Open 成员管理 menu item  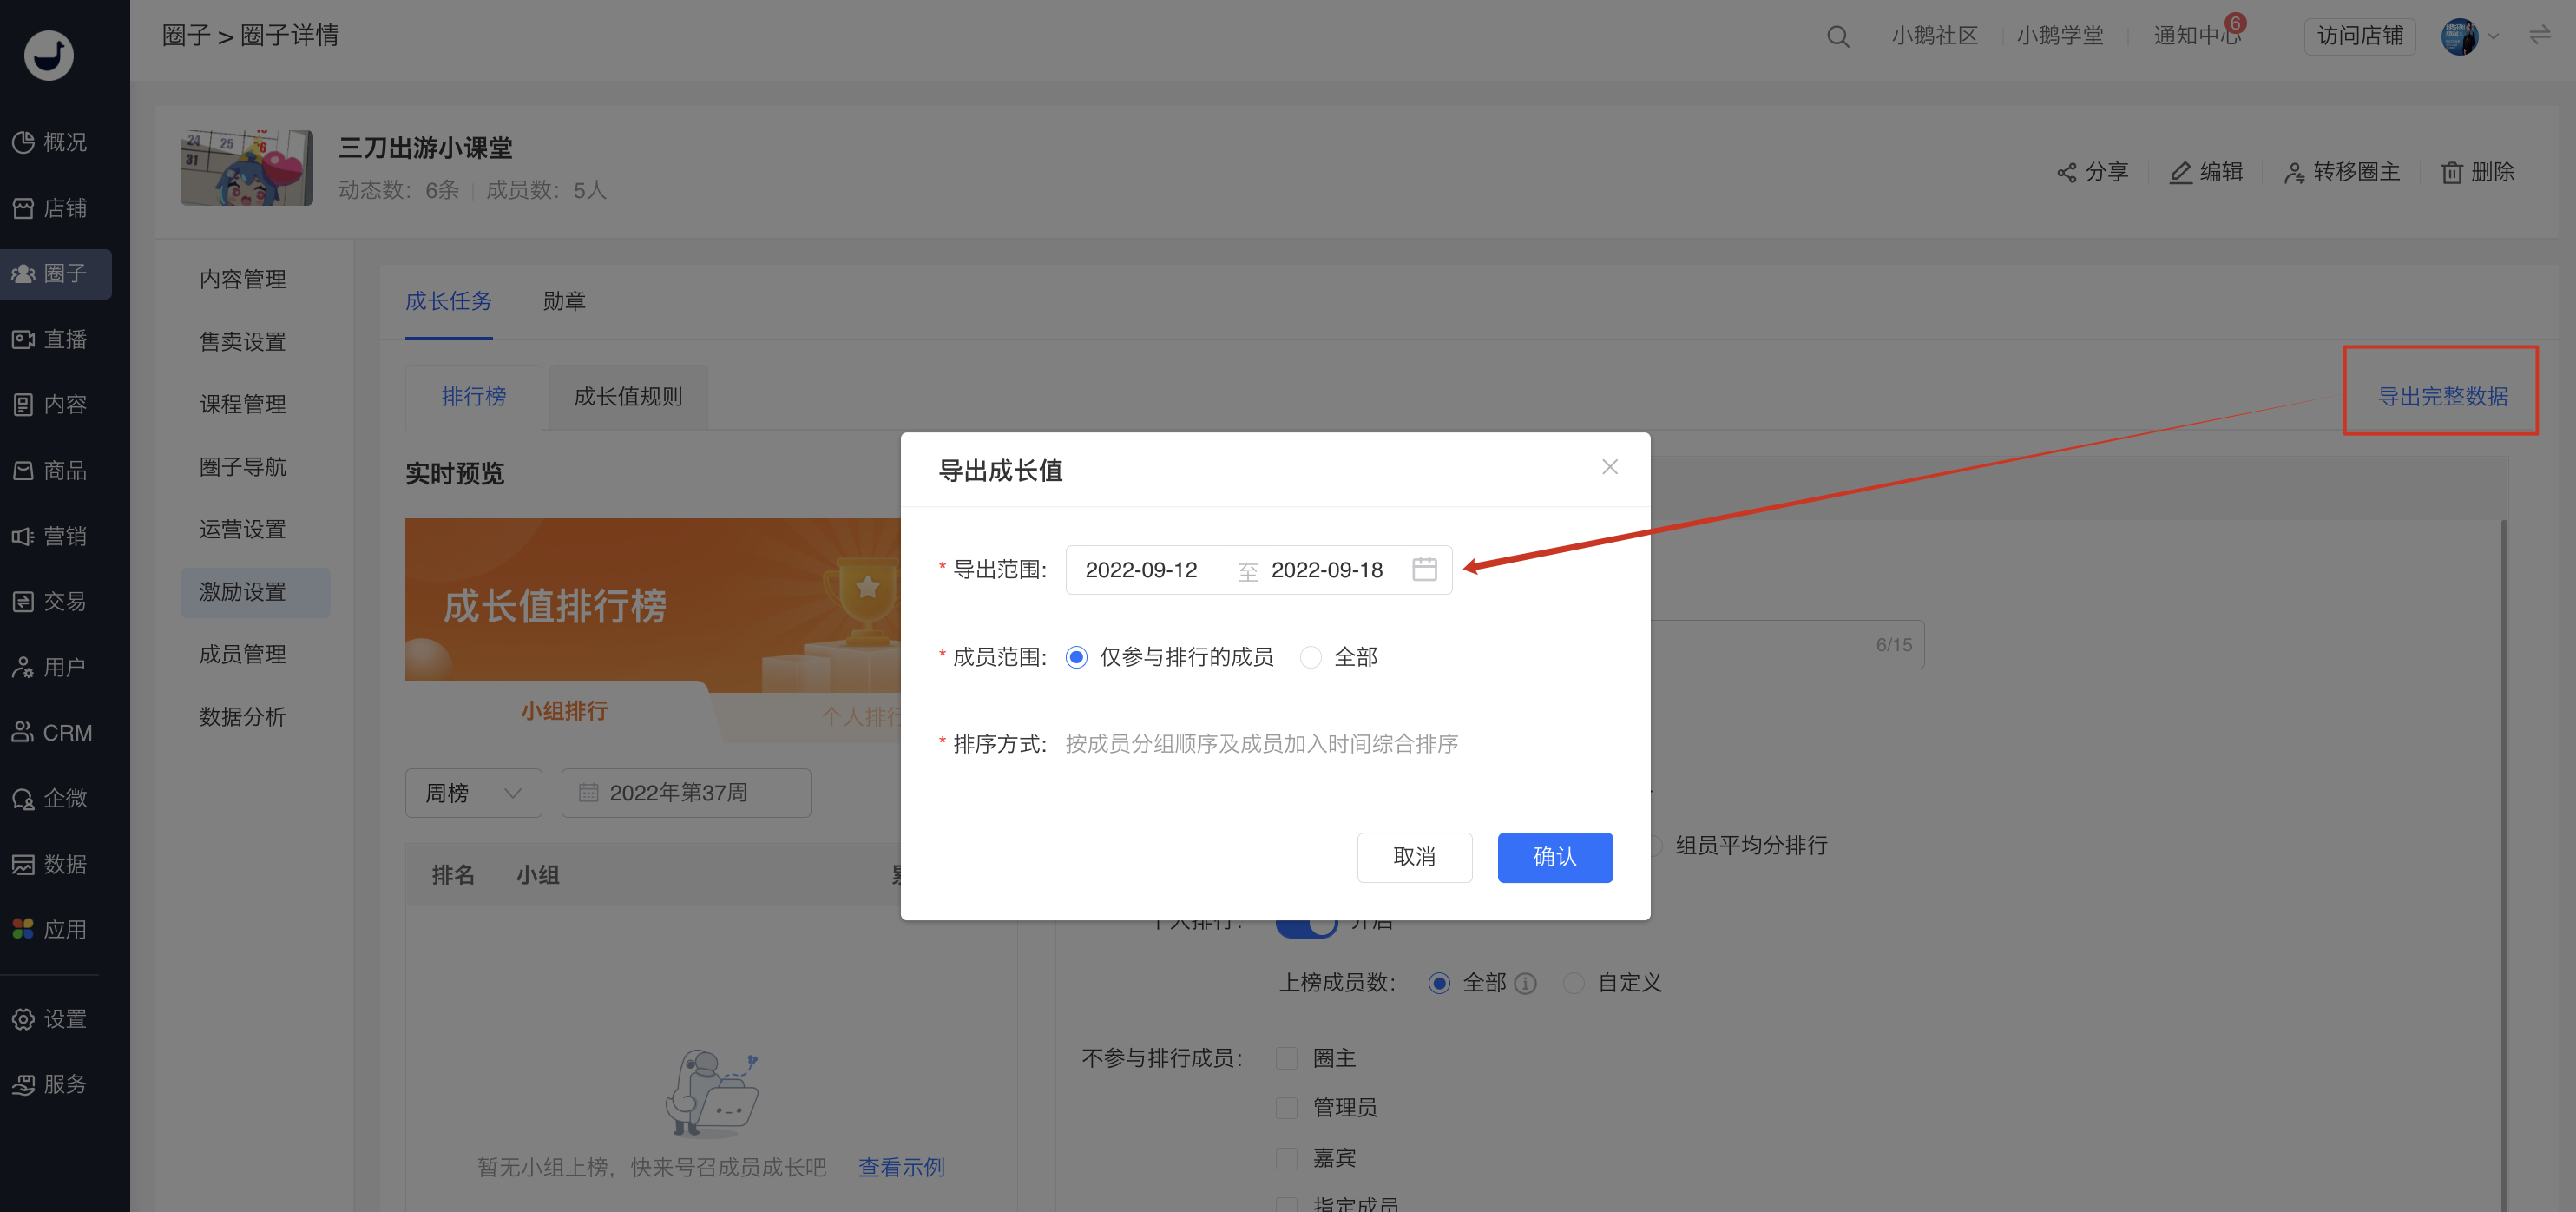(242, 654)
